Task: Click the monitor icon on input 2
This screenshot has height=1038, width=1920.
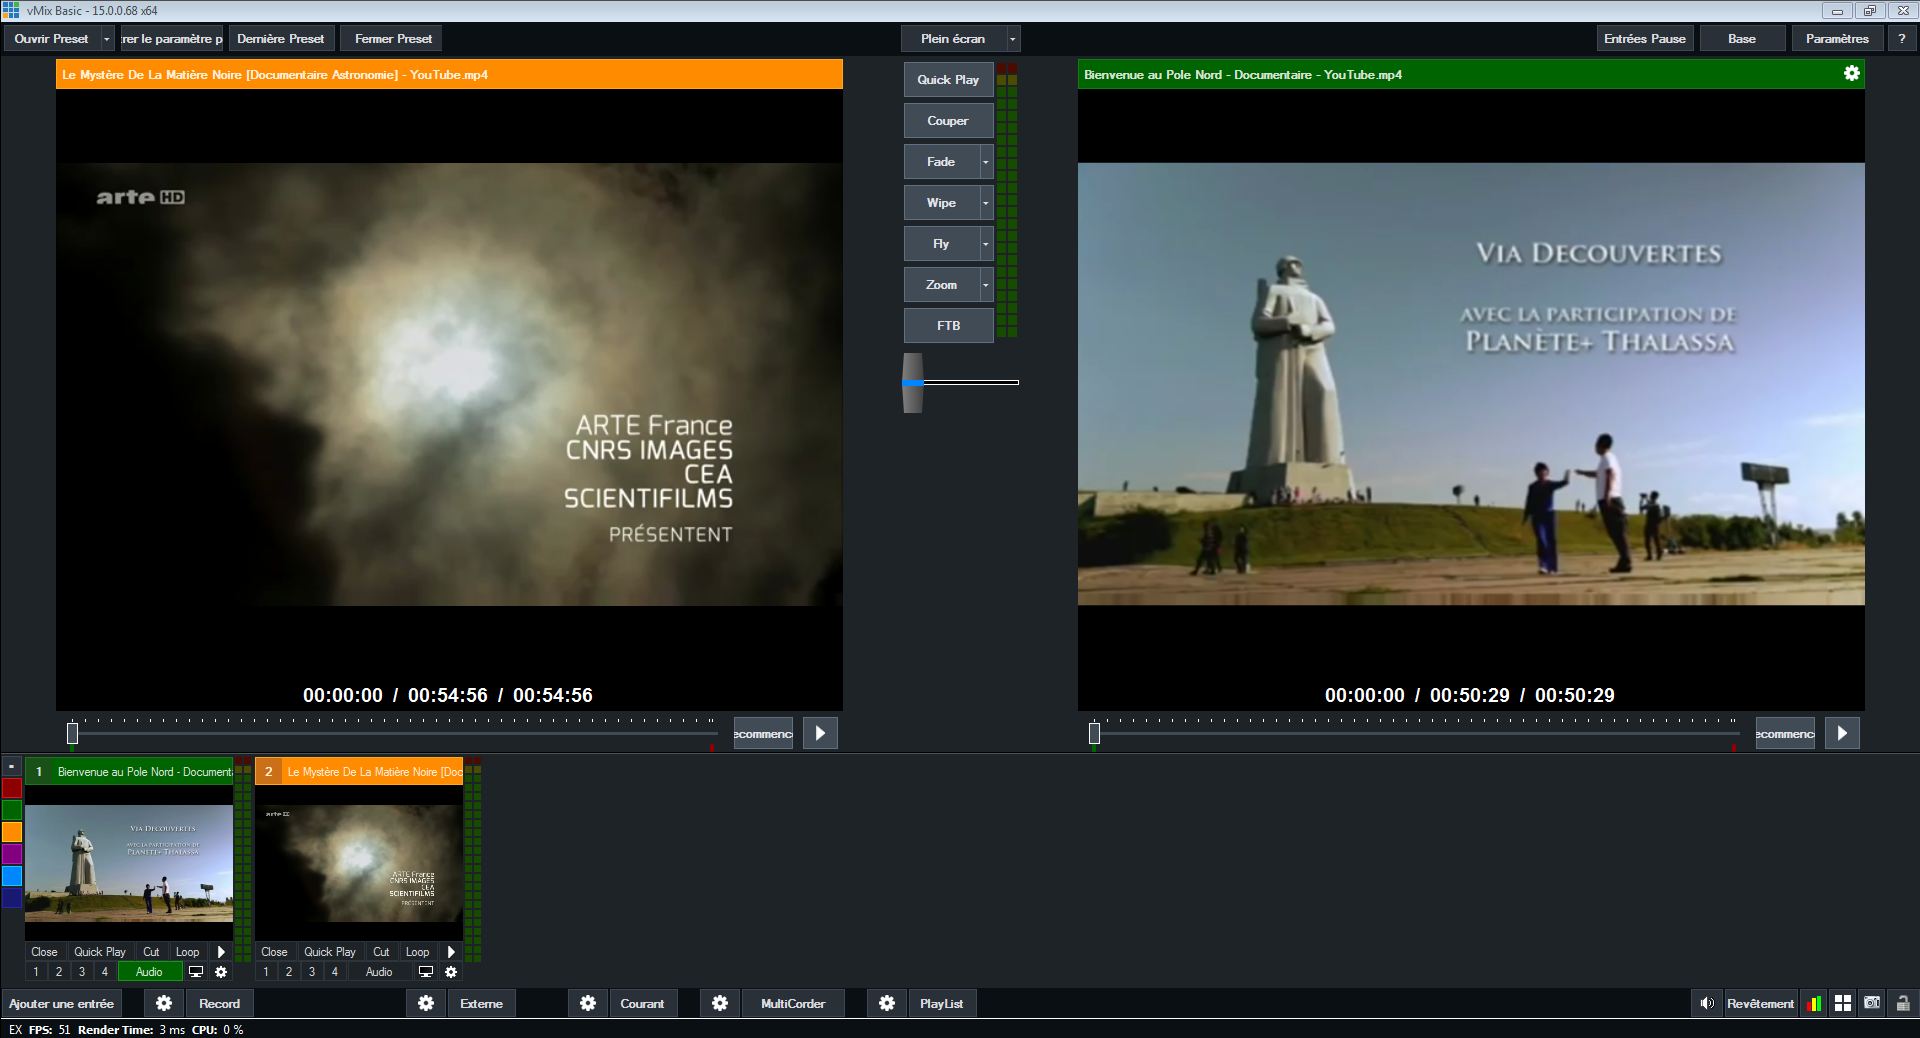Action: pyautogui.click(x=426, y=972)
